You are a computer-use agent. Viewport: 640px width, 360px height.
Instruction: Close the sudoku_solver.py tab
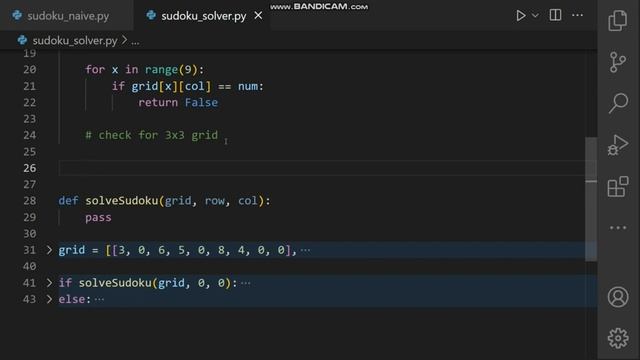point(258,16)
